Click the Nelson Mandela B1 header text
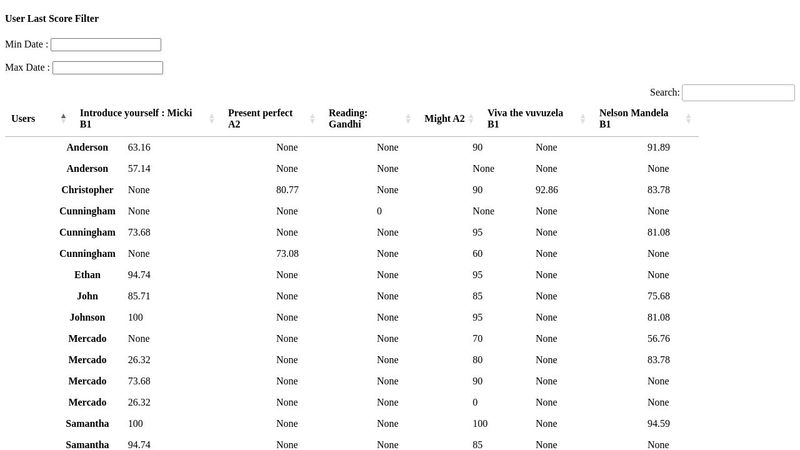Screen dimensions: 800x450 coord(634,118)
